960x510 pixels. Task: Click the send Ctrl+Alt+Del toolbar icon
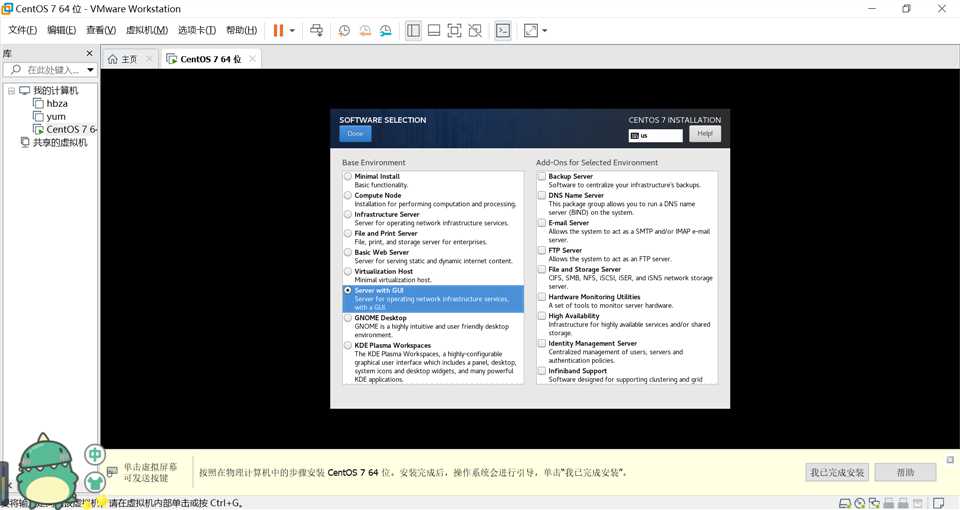(317, 30)
